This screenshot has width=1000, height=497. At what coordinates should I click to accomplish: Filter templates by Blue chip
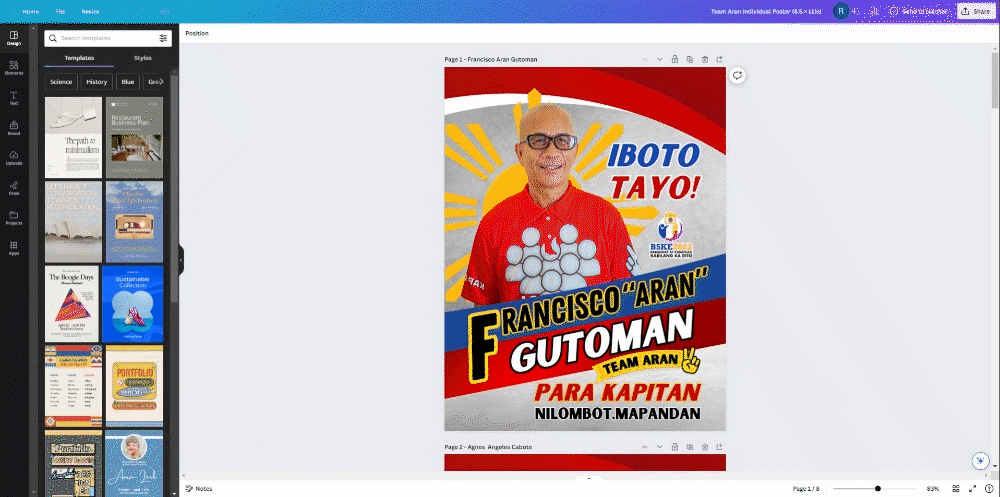coord(128,82)
